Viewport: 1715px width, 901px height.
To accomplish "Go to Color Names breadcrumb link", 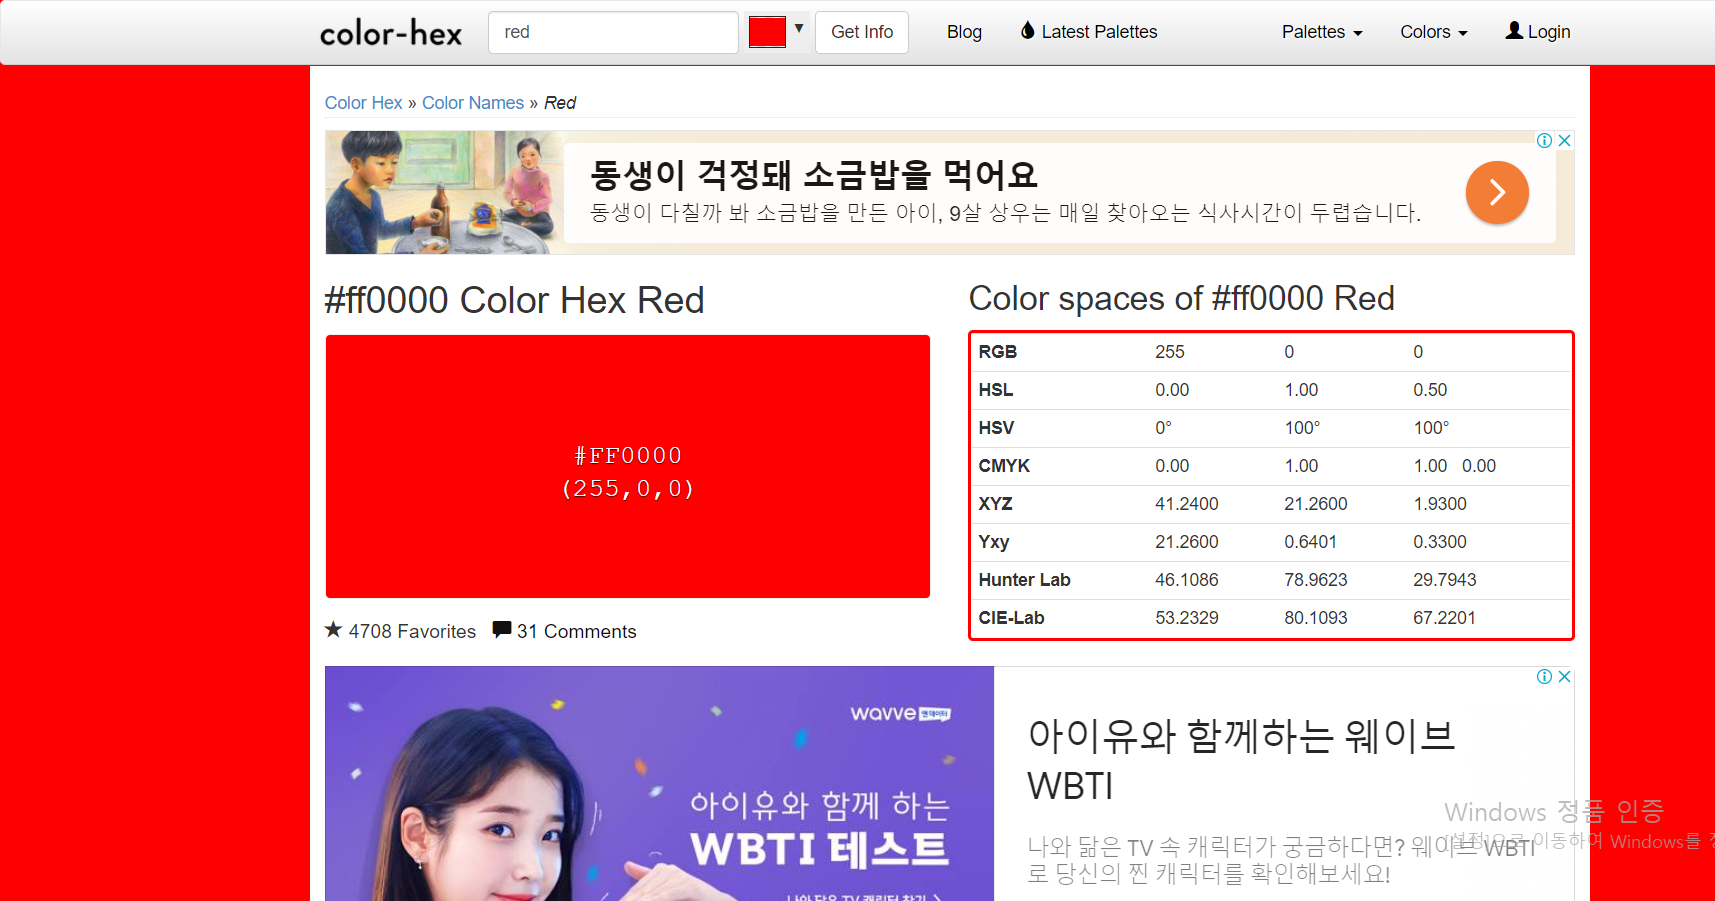I will tap(473, 103).
